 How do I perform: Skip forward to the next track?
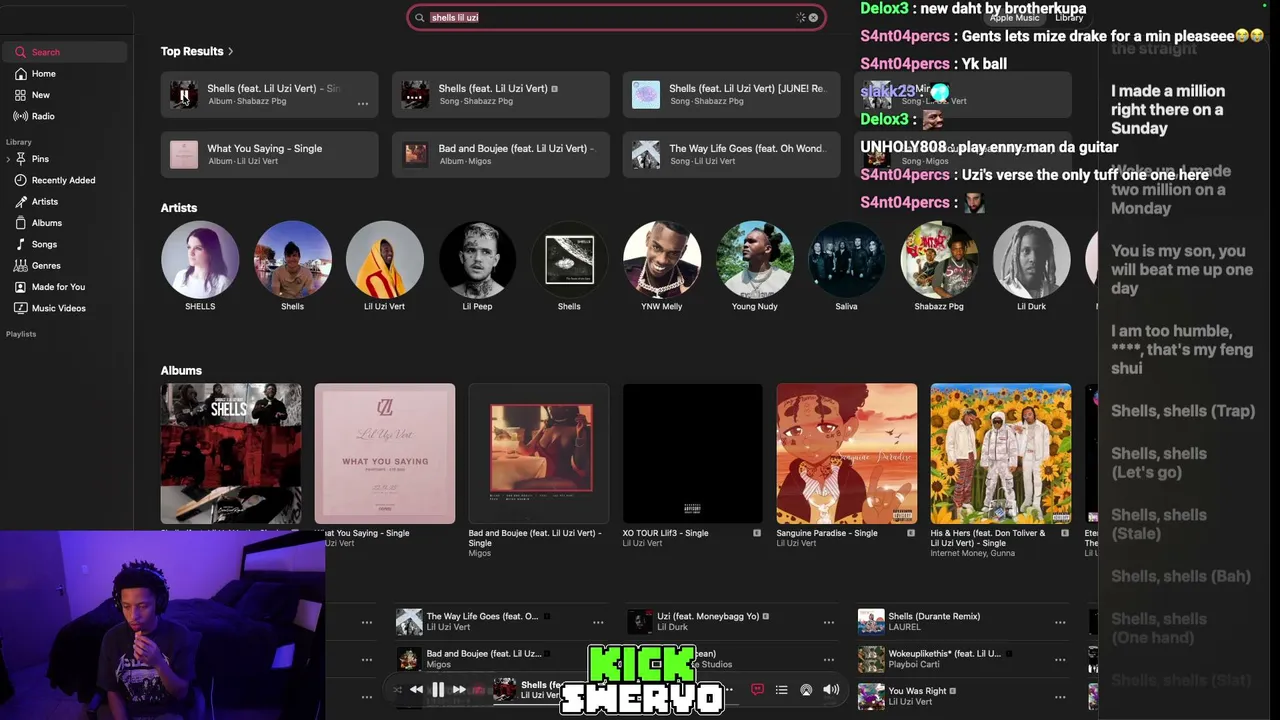click(459, 689)
